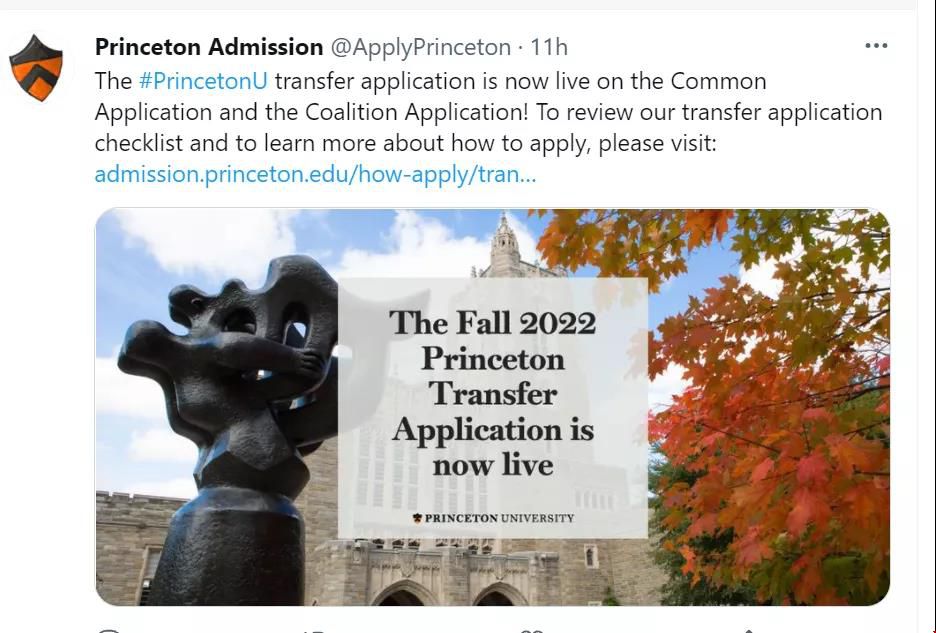The width and height of the screenshot is (936, 633).
Task: Open the tweet's more options ellipsis
Action: 876,46
